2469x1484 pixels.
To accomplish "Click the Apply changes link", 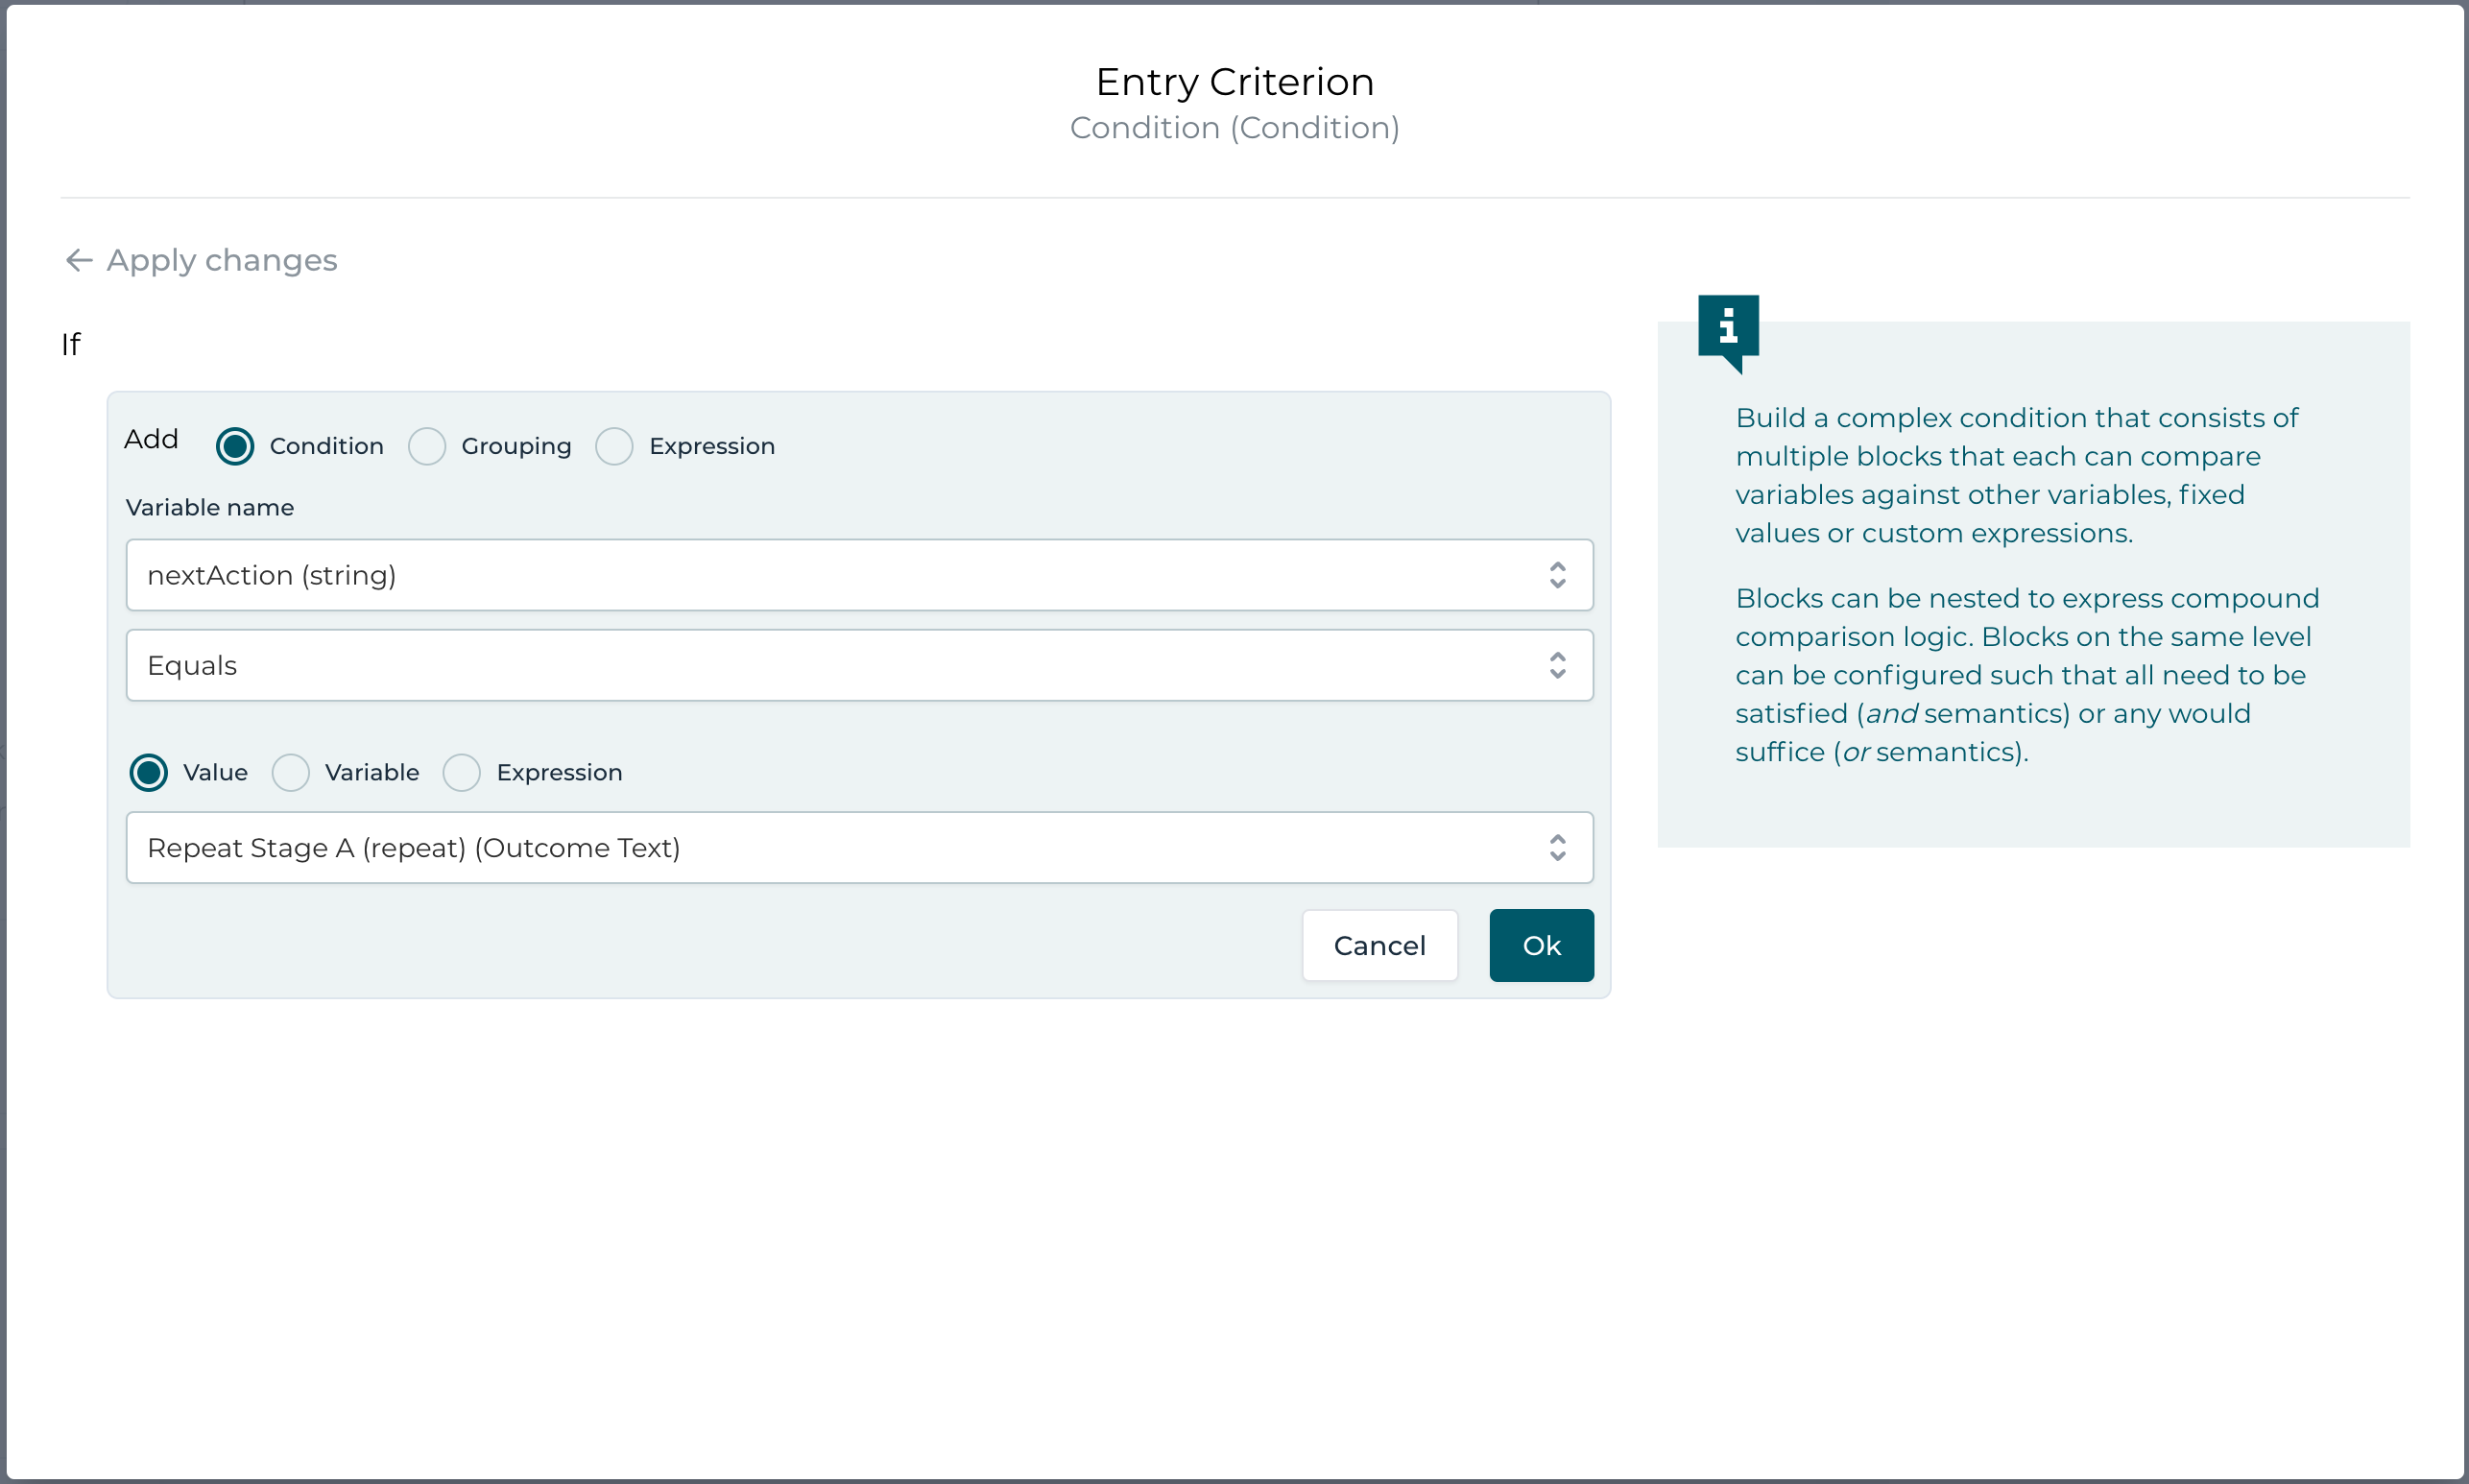I will coord(222,260).
